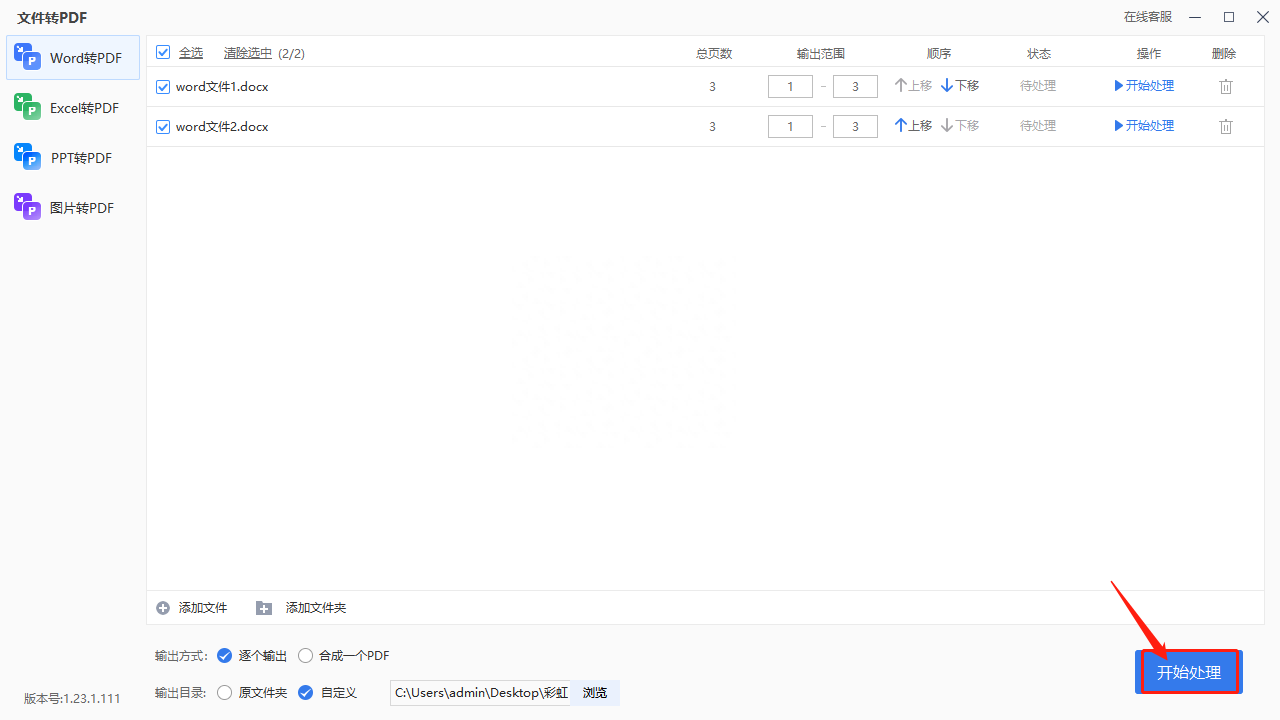Viewport: 1280px width, 720px height.
Task: Uncheck the word文件1.docx checkbox
Action: click(x=163, y=87)
